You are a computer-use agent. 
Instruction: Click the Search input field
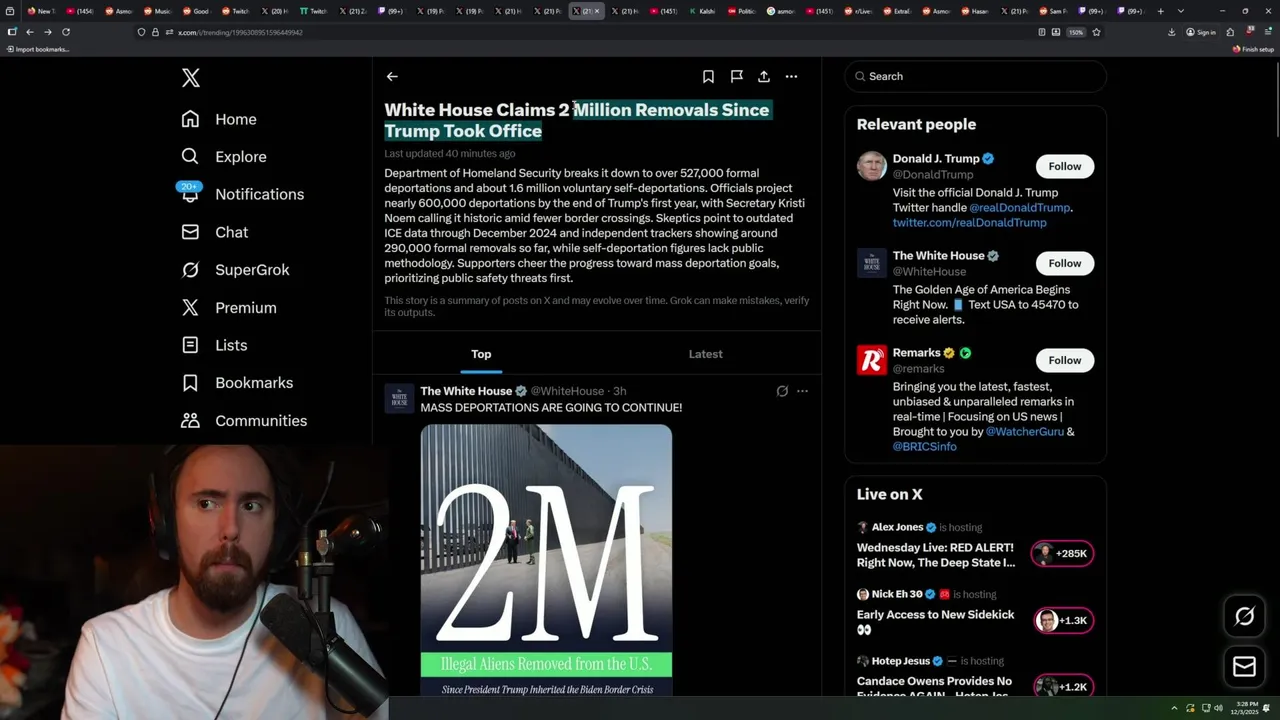coord(975,76)
